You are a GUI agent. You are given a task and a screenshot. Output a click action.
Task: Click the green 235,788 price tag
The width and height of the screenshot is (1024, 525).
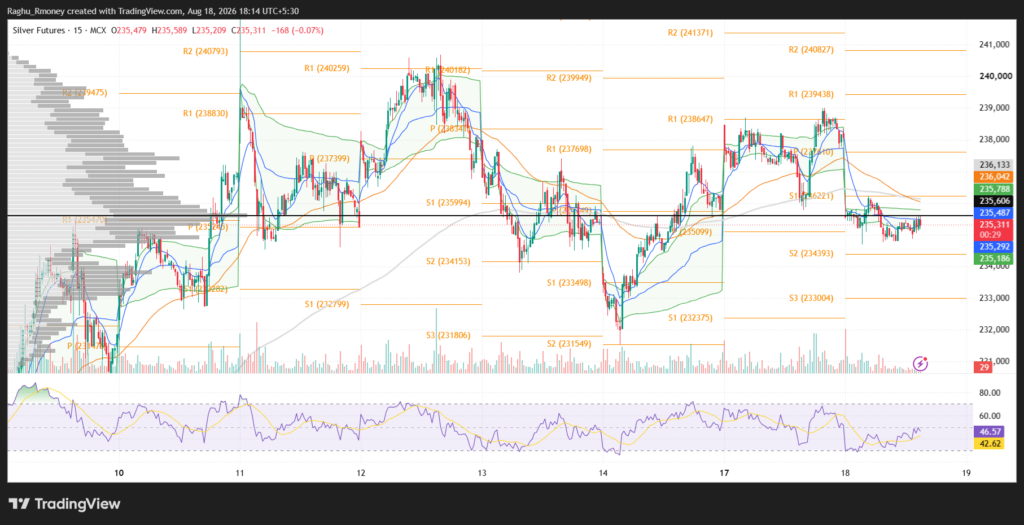pyautogui.click(x=993, y=189)
